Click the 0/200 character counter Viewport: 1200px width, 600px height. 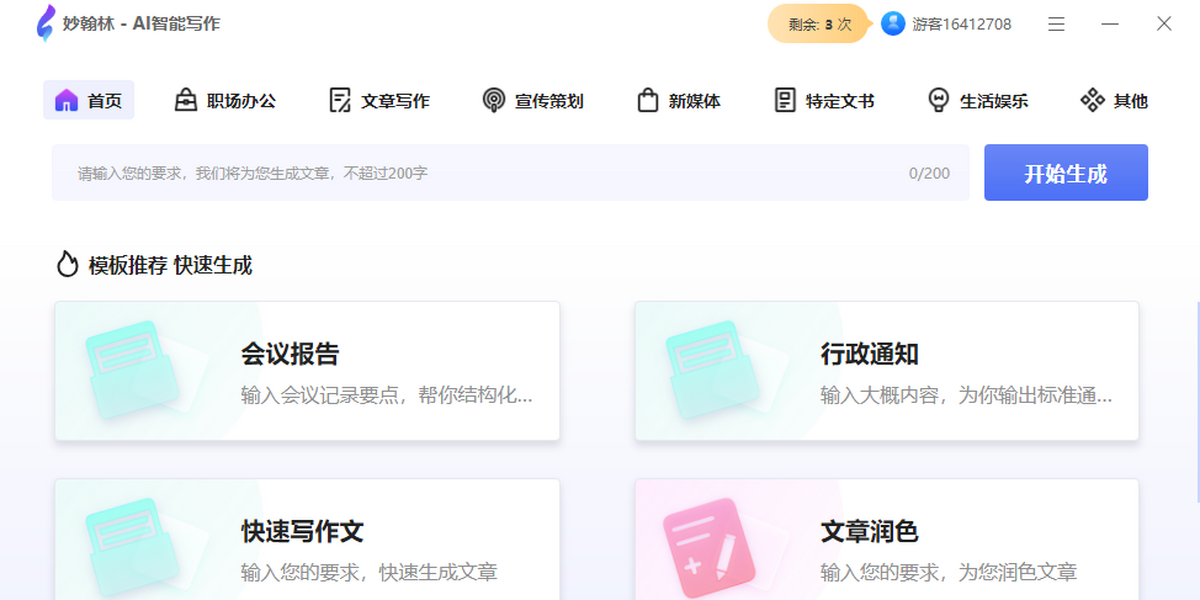tap(929, 173)
